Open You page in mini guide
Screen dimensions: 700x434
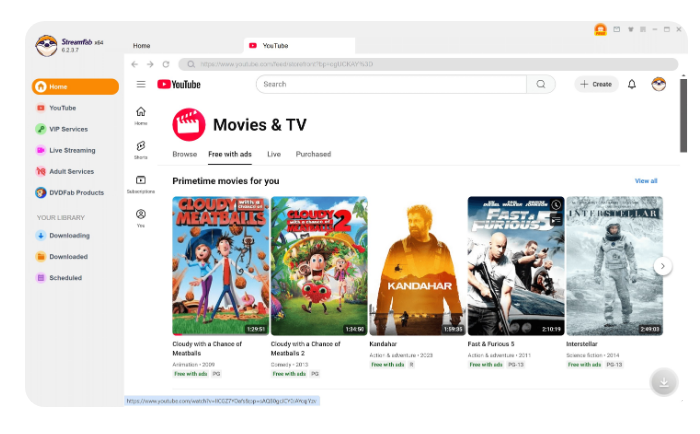(141, 218)
